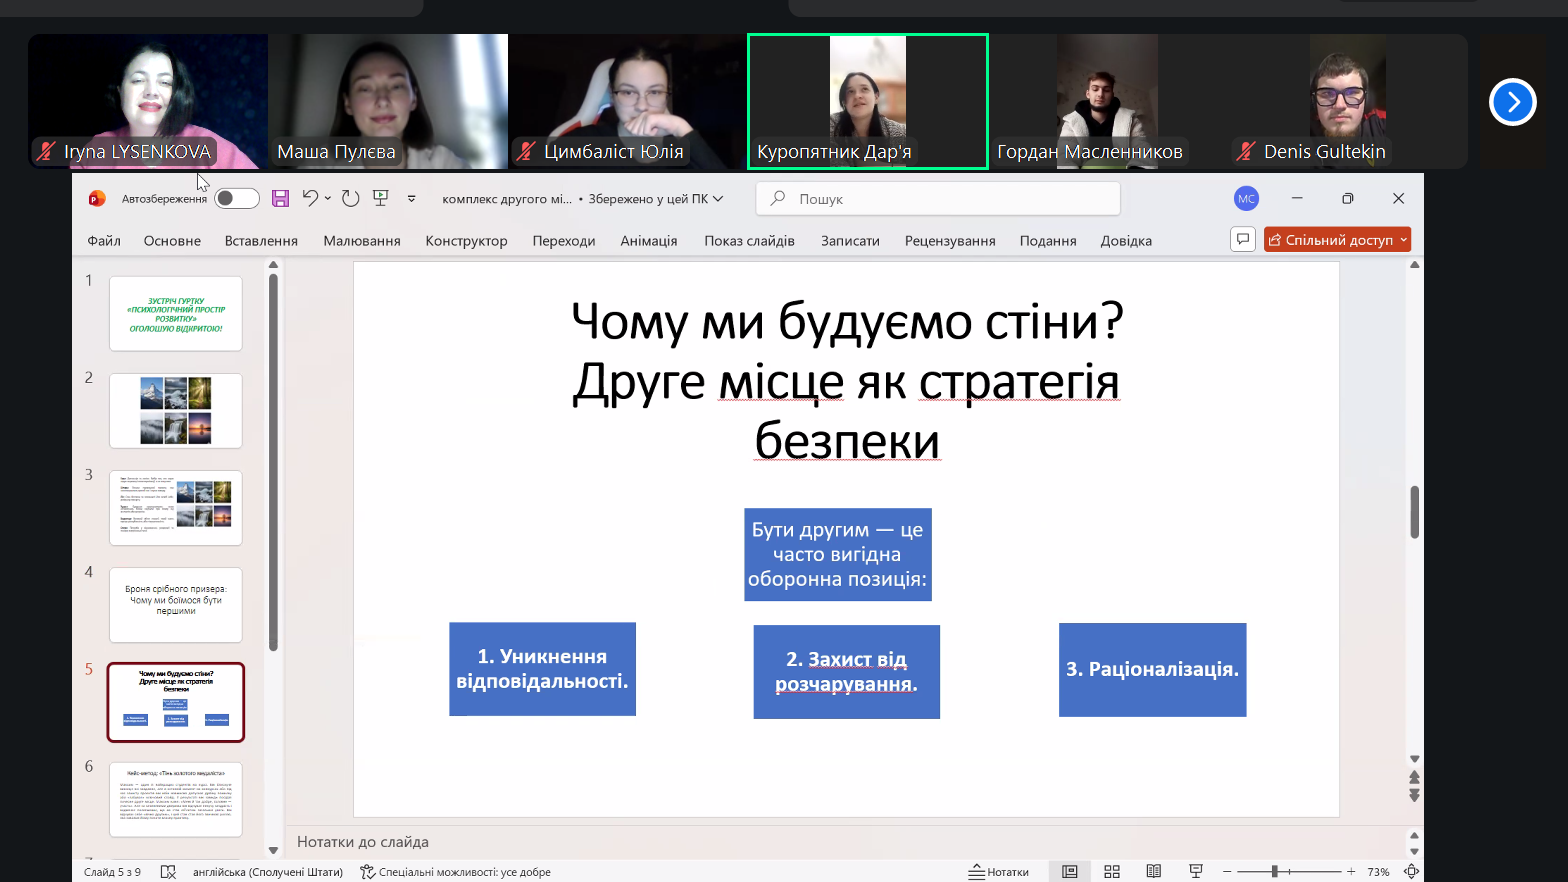
Task: Run the status bar spell check icon
Action: pyautogui.click(x=168, y=872)
